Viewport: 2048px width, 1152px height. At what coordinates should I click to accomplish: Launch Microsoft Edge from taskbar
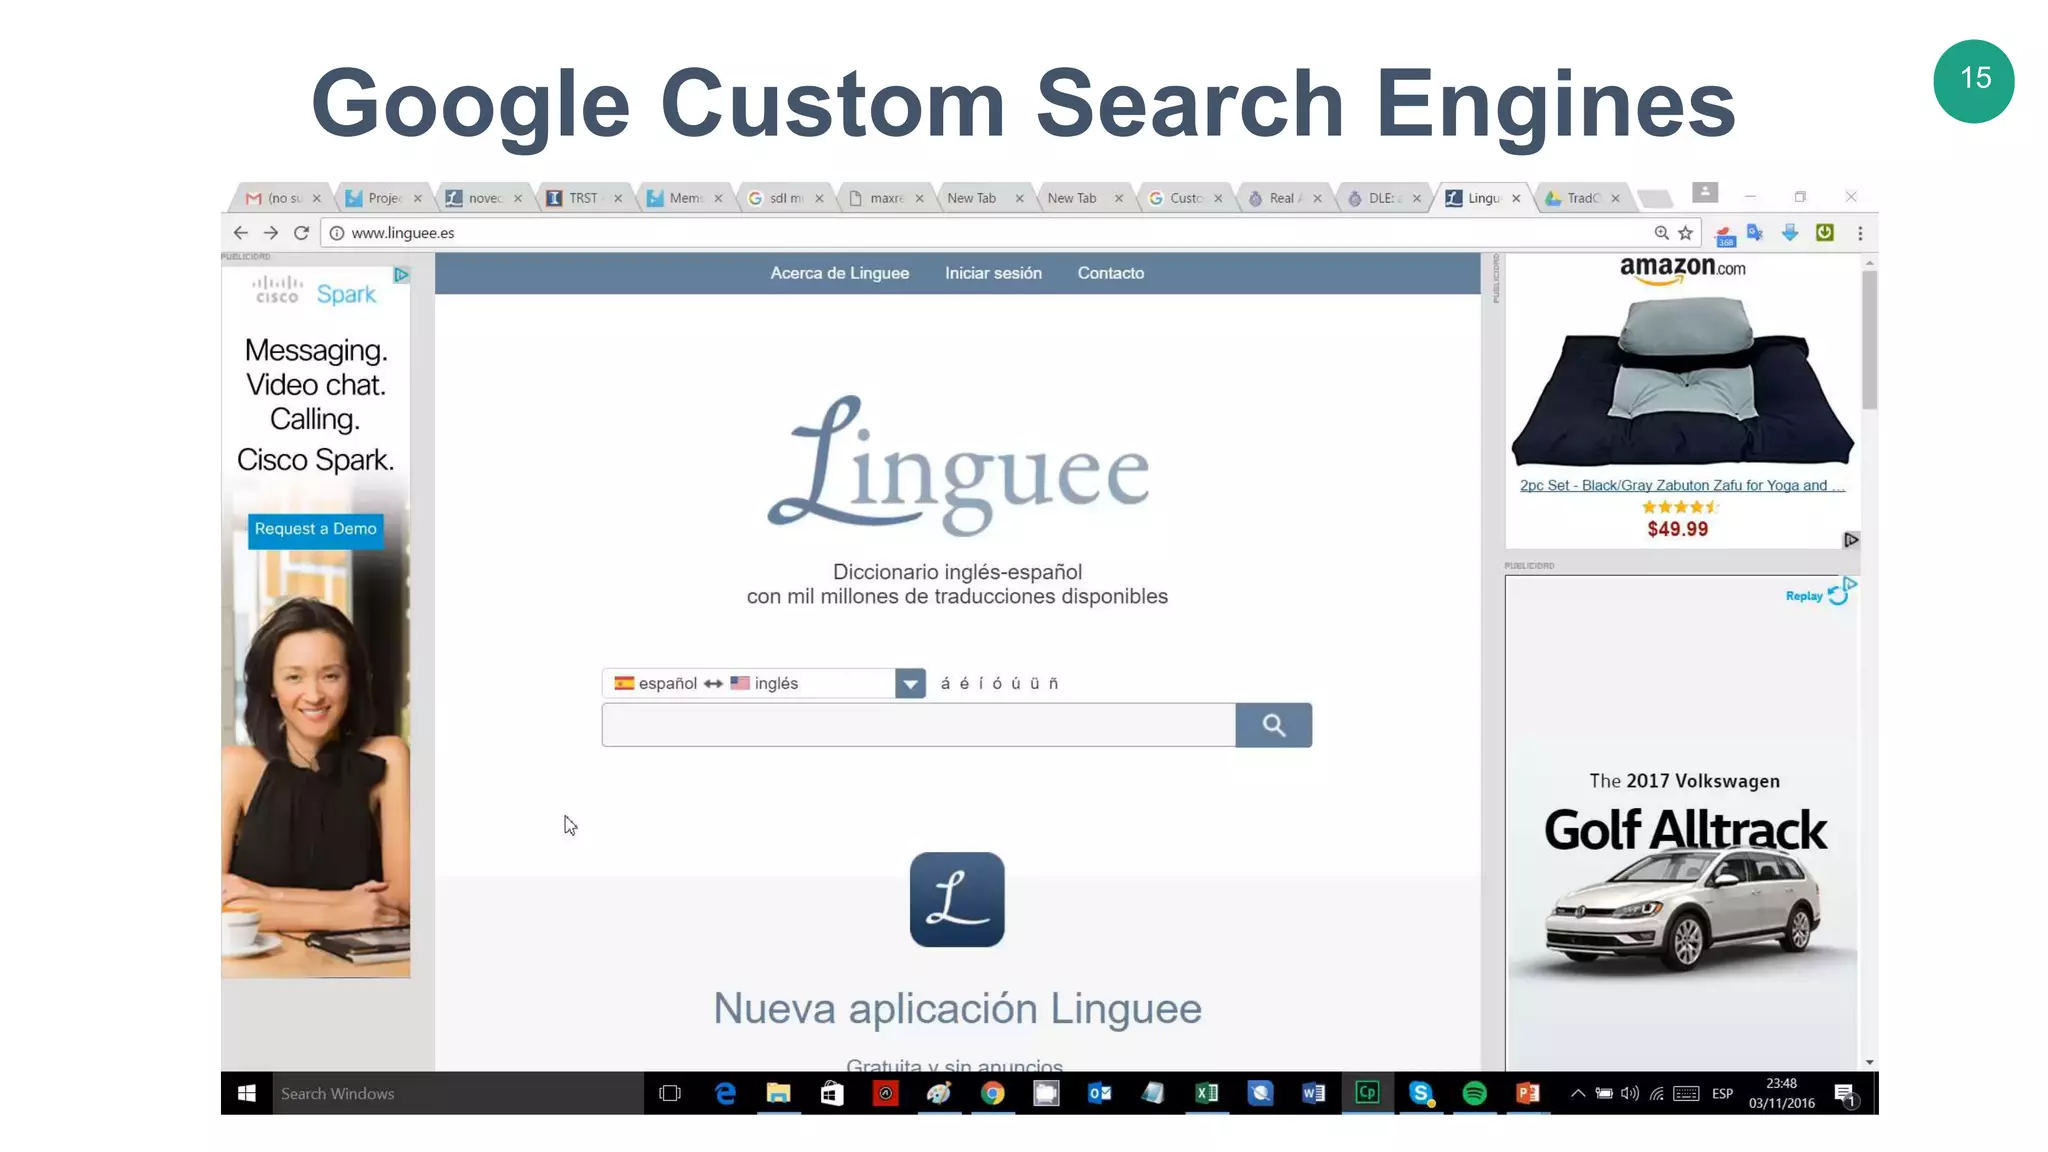click(x=725, y=1093)
